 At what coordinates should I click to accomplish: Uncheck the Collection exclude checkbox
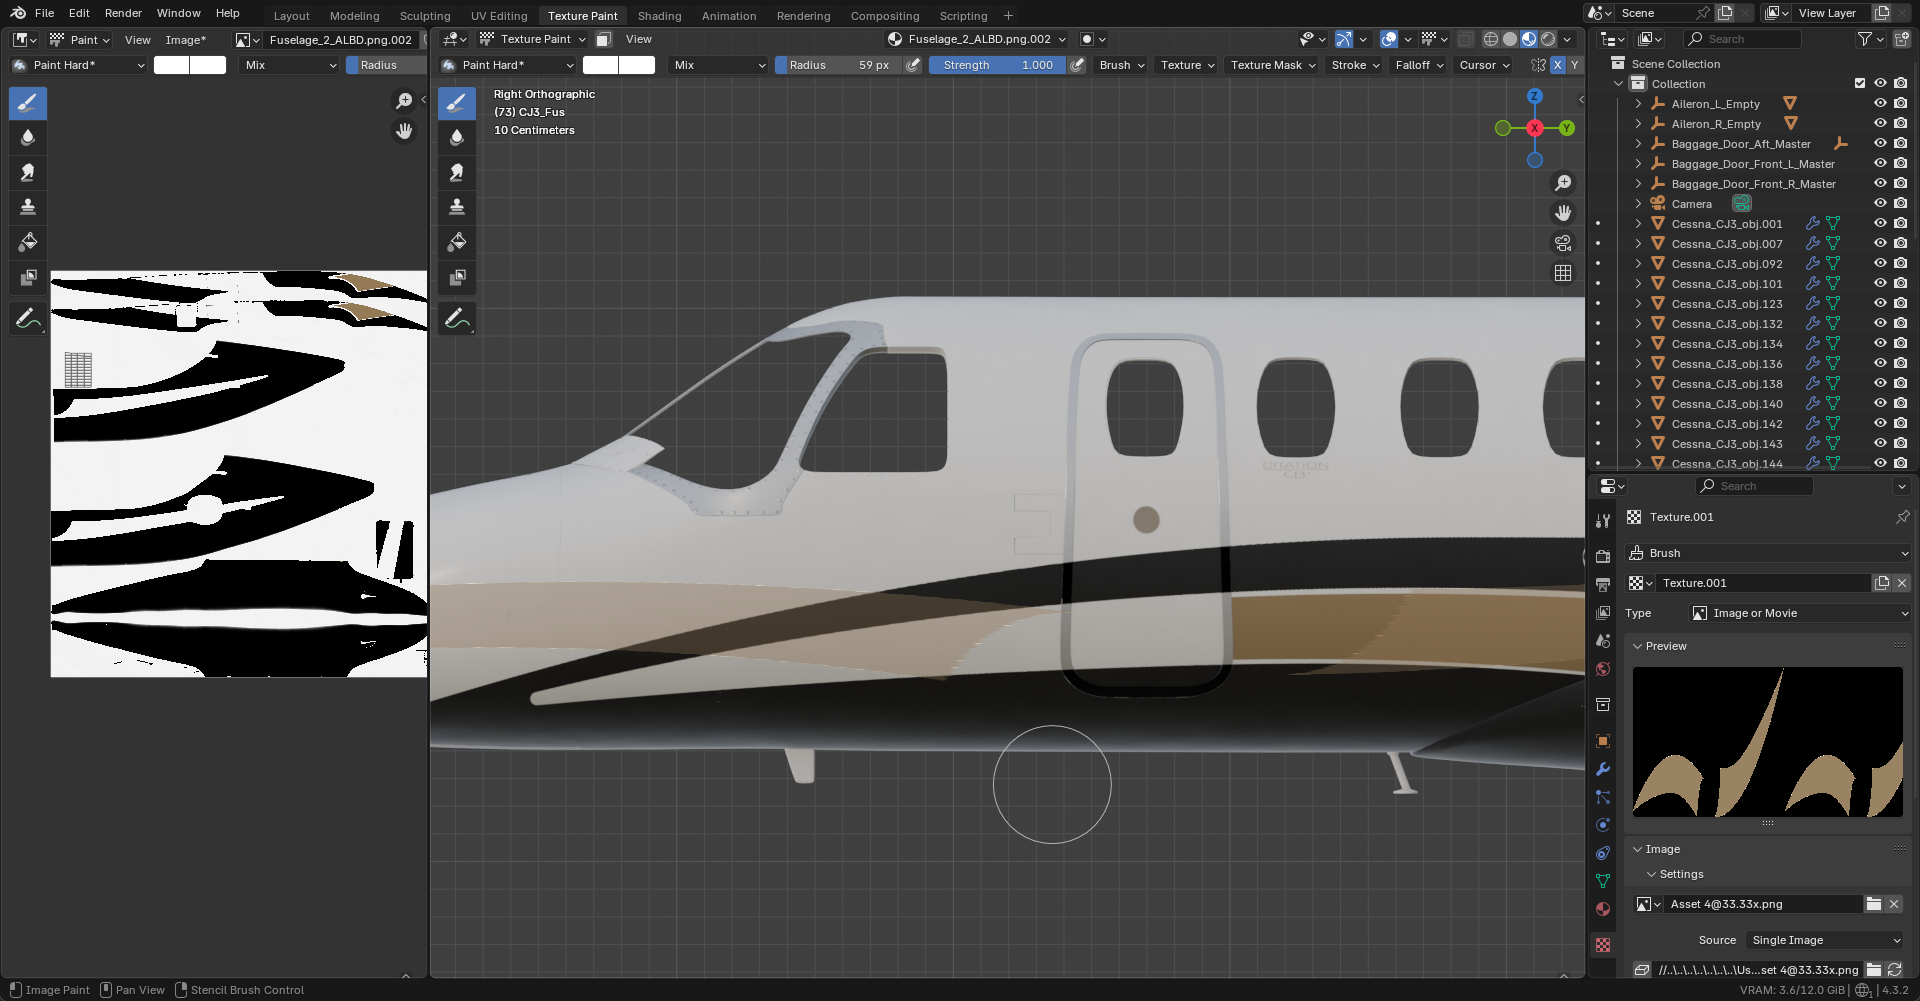[x=1860, y=84]
